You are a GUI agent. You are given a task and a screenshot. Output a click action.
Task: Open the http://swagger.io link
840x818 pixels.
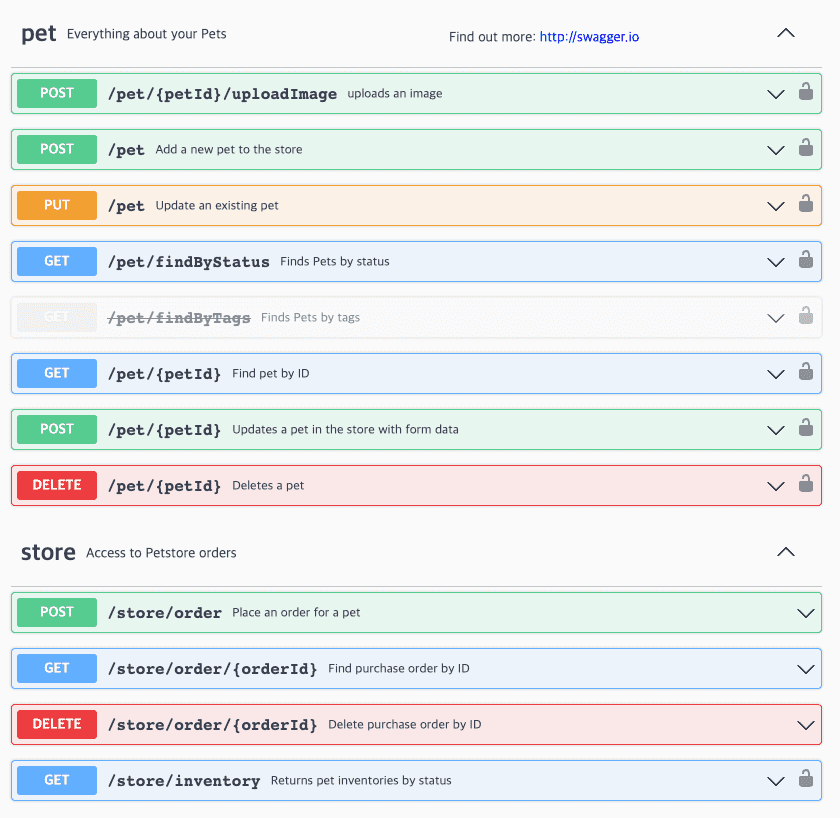point(589,37)
